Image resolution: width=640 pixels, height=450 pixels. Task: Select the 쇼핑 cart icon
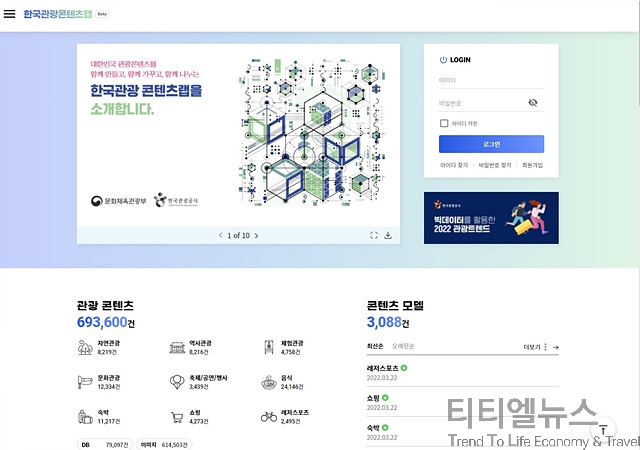(x=177, y=417)
